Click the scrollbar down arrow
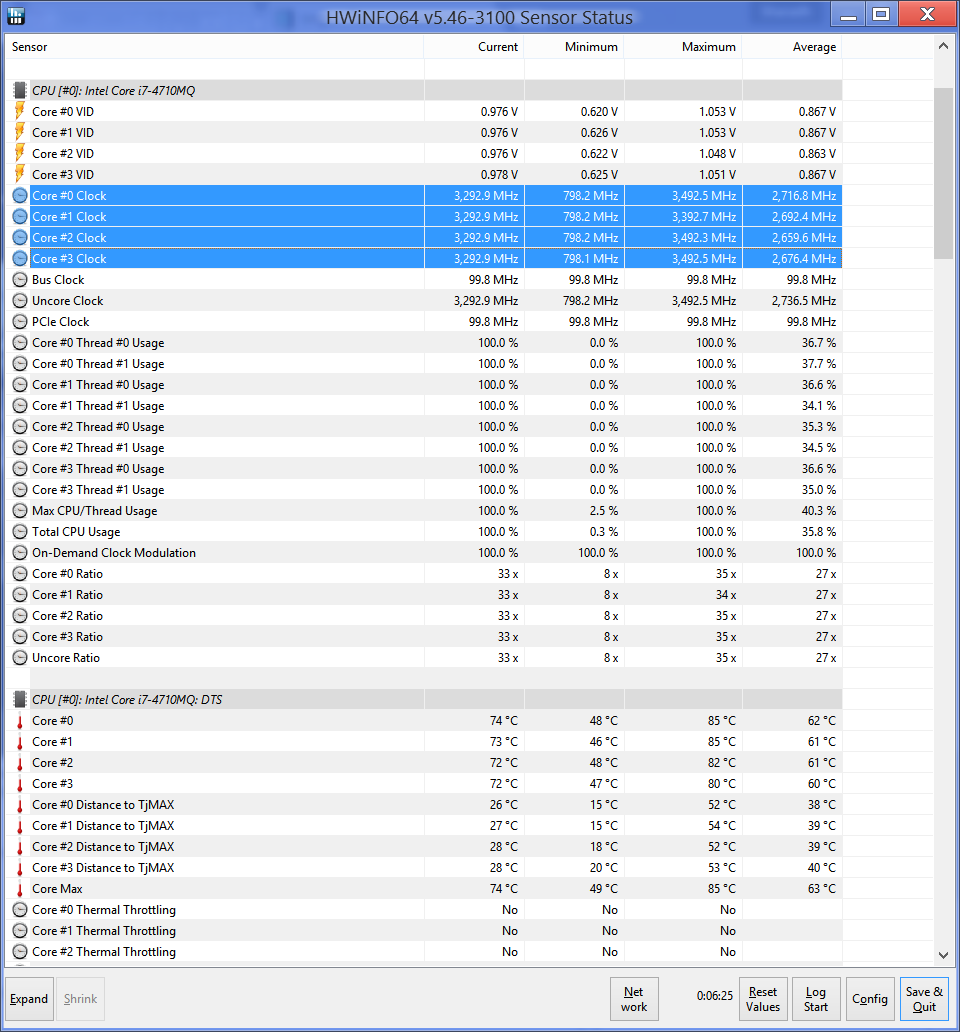Image resolution: width=960 pixels, height=1032 pixels. [x=943, y=955]
